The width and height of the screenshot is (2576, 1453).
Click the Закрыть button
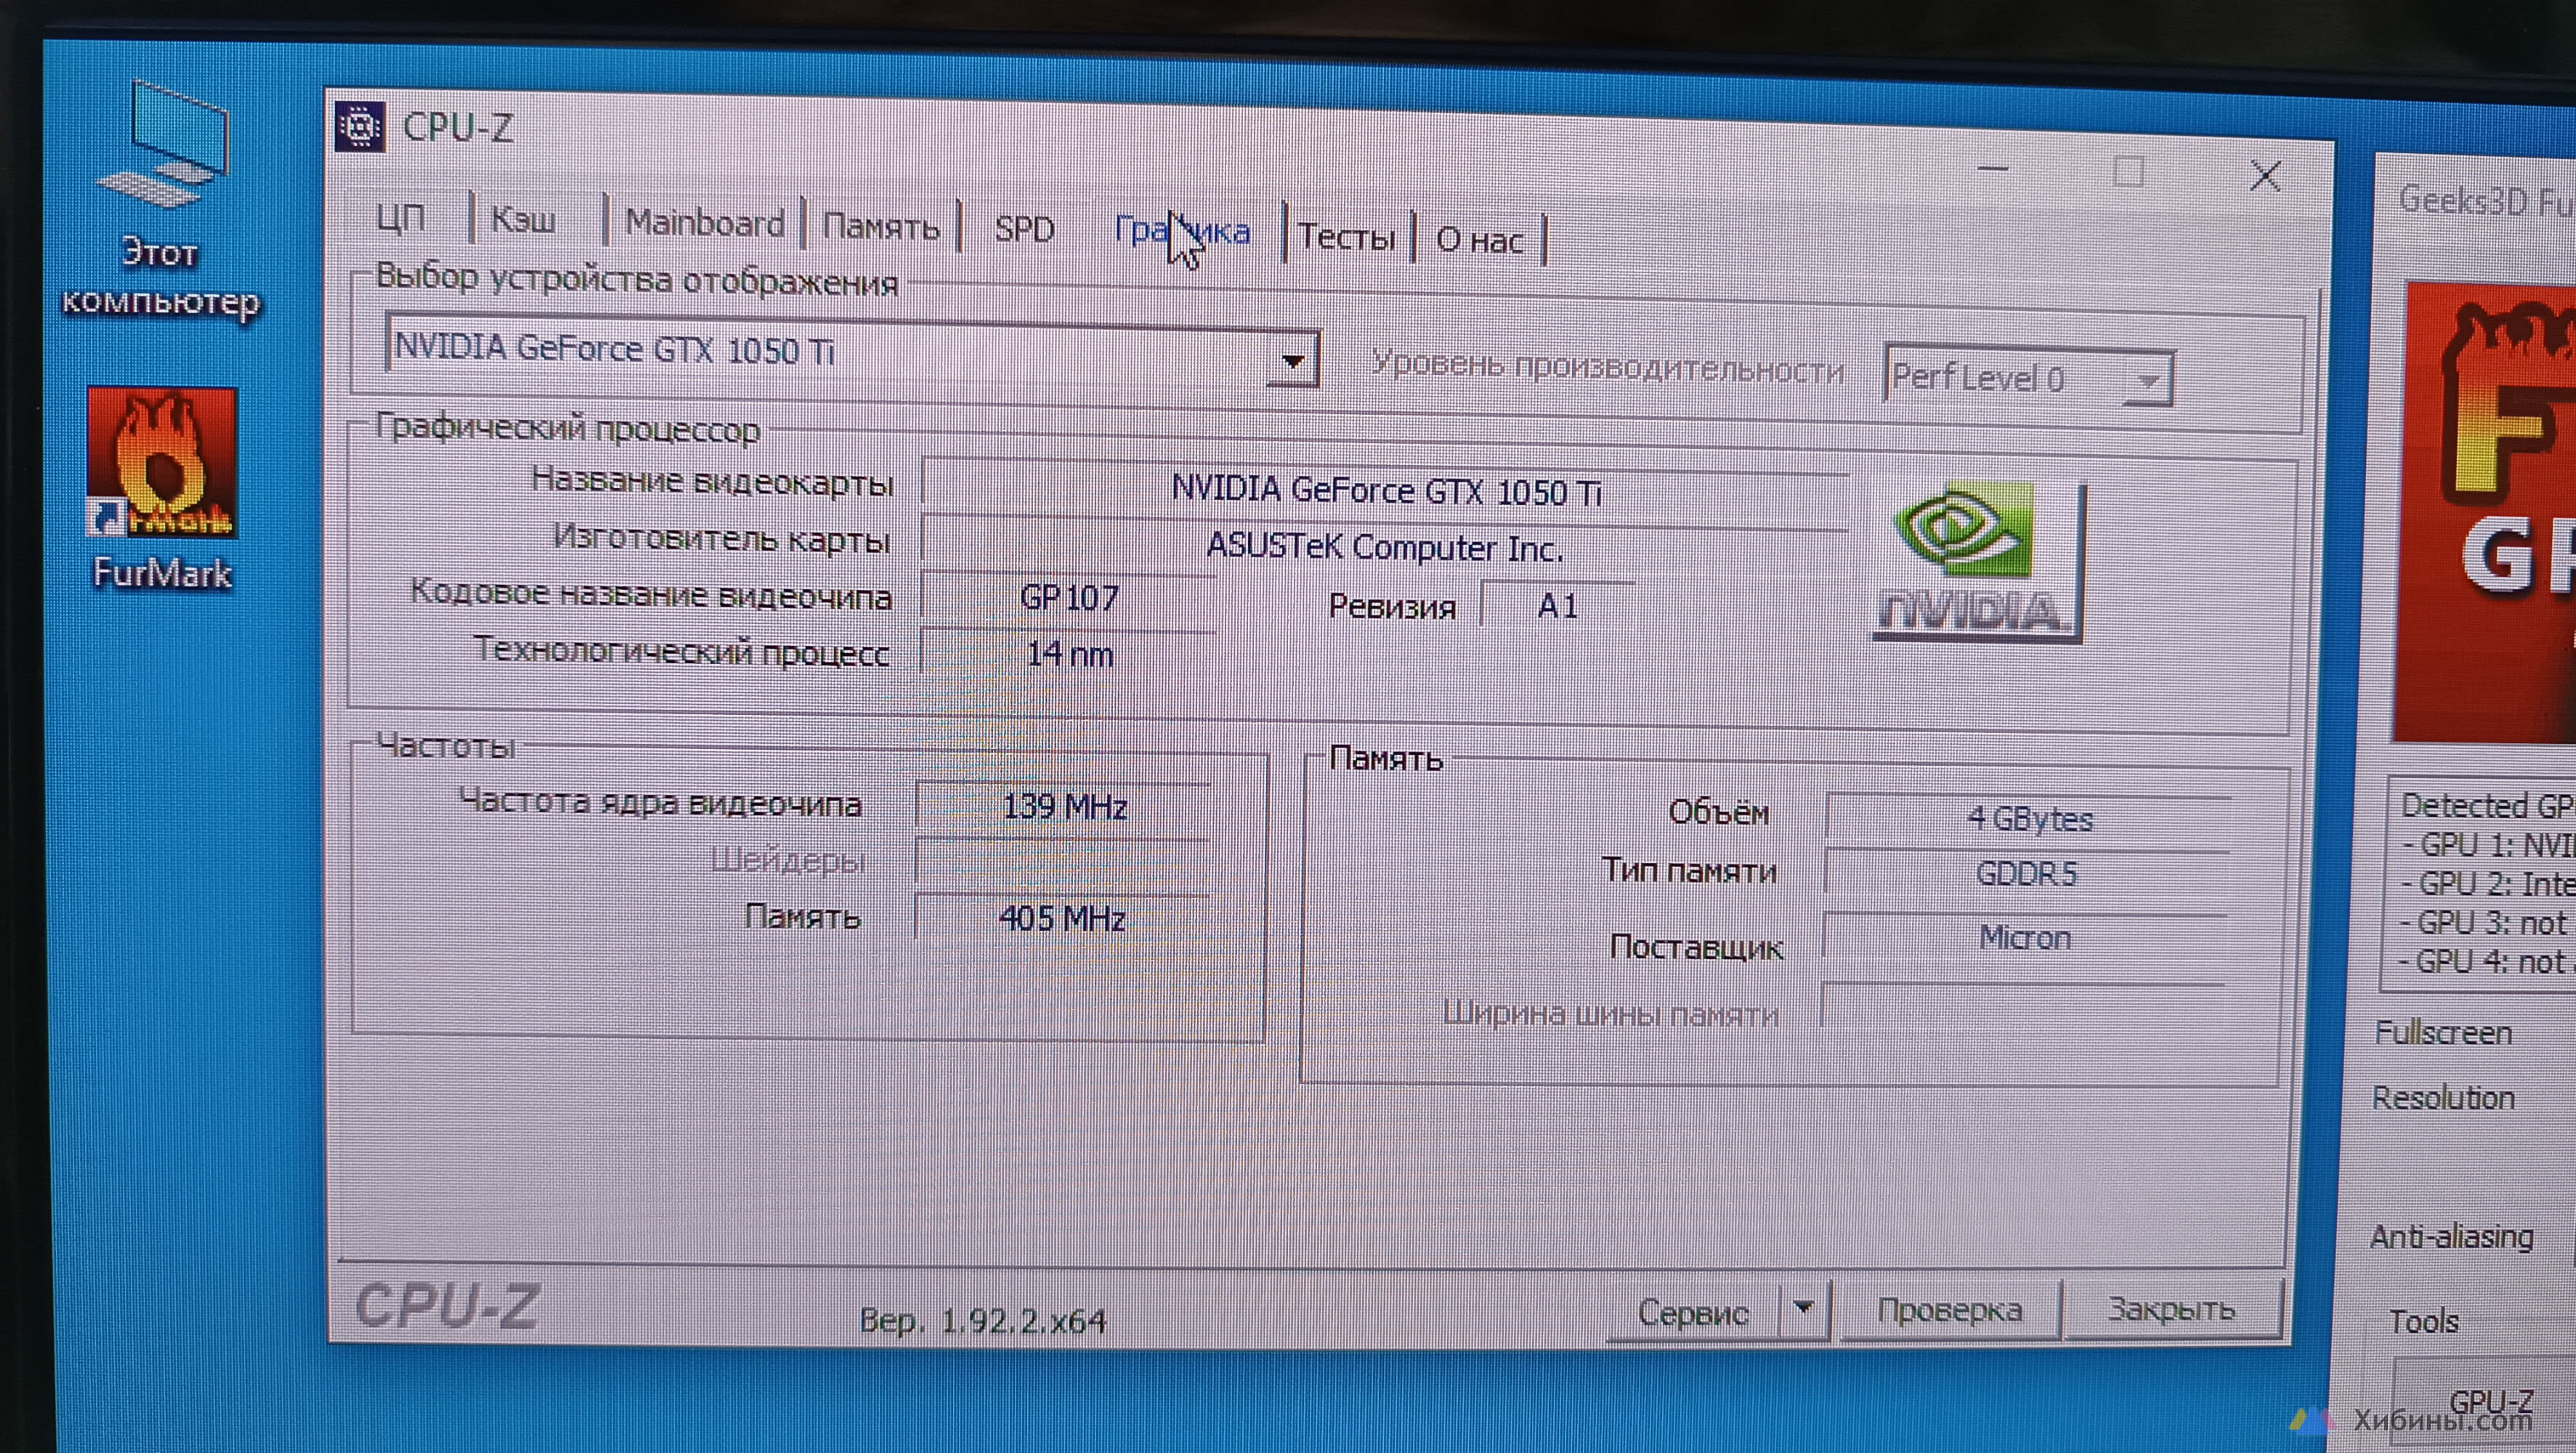2172,1308
